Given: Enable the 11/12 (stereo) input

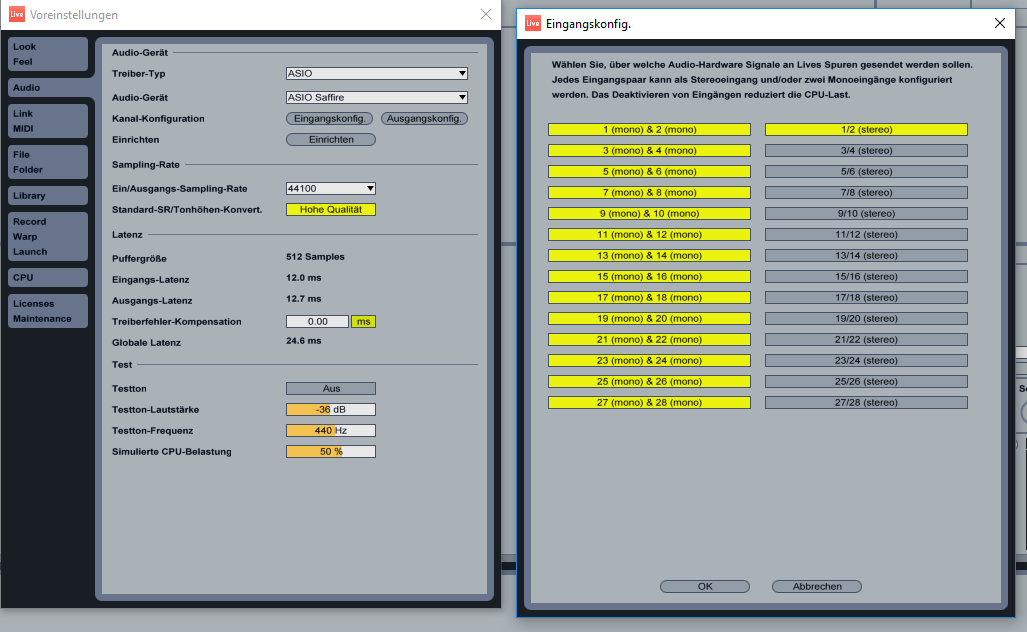Looking at the screenshot, I should pyautogui.click(x=866, y=234).
